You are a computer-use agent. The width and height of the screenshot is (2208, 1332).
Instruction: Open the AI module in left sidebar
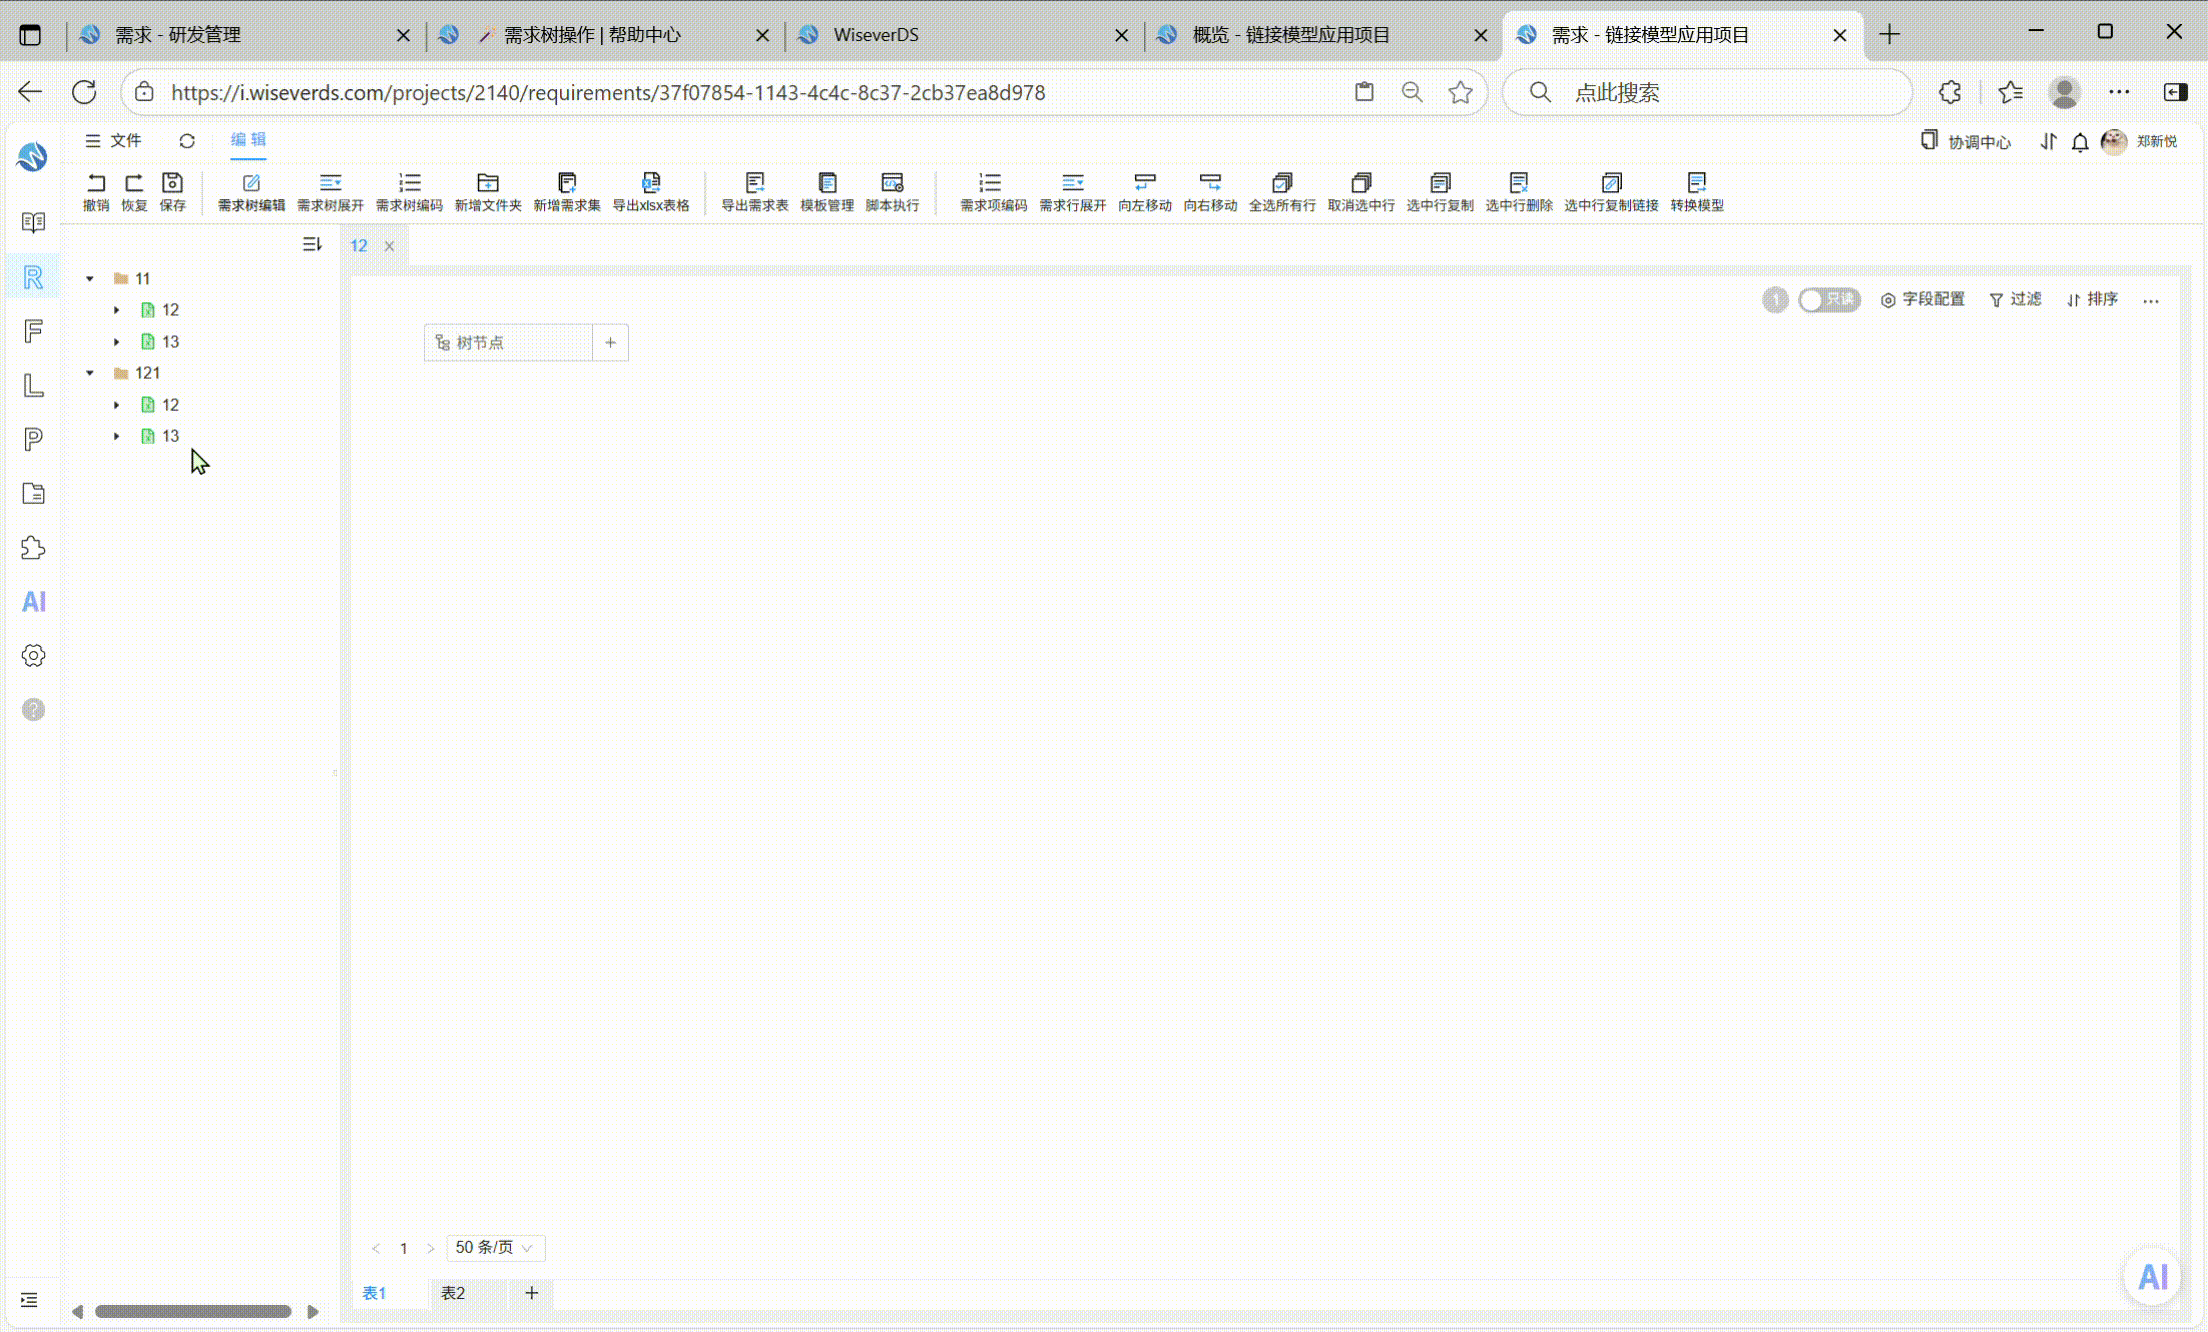pyautogui.click(x=34, y=602)
